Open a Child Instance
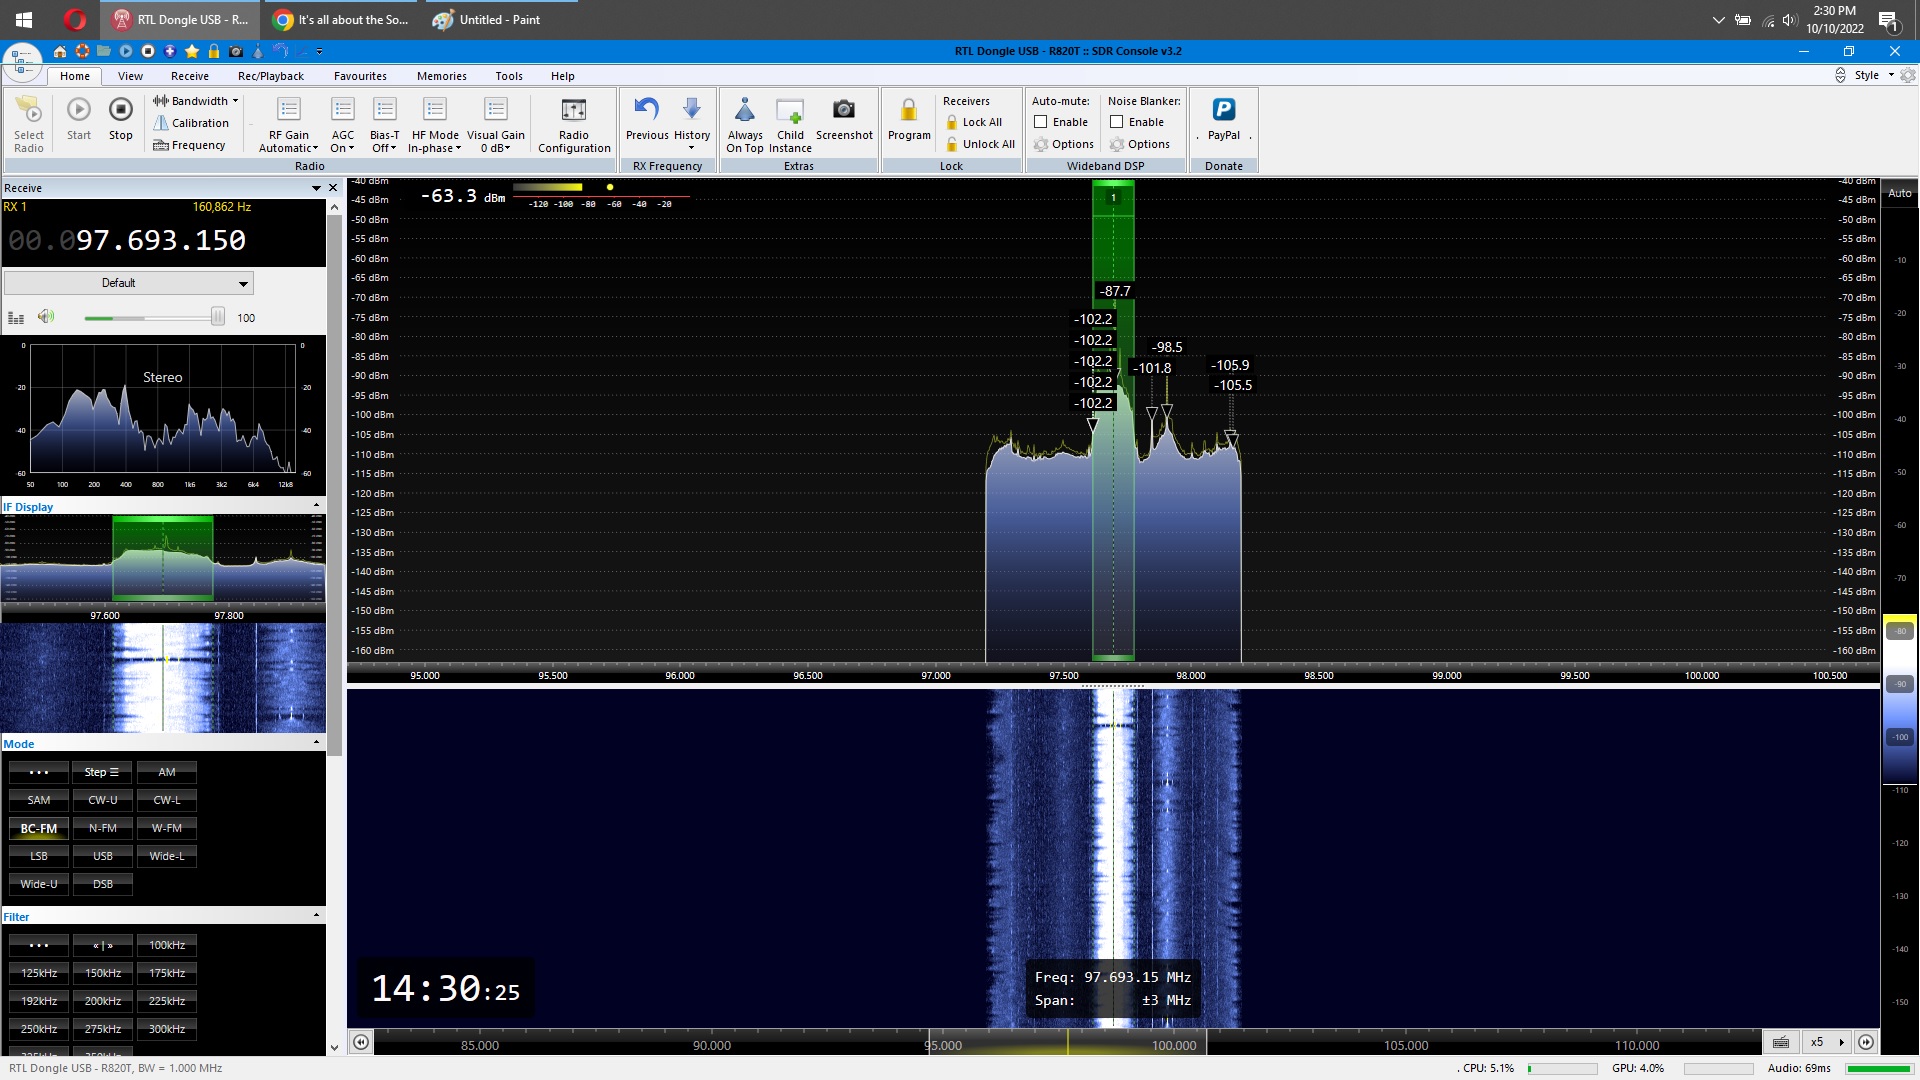Viewport: 1920px width, 1080px height. [790, 110]
